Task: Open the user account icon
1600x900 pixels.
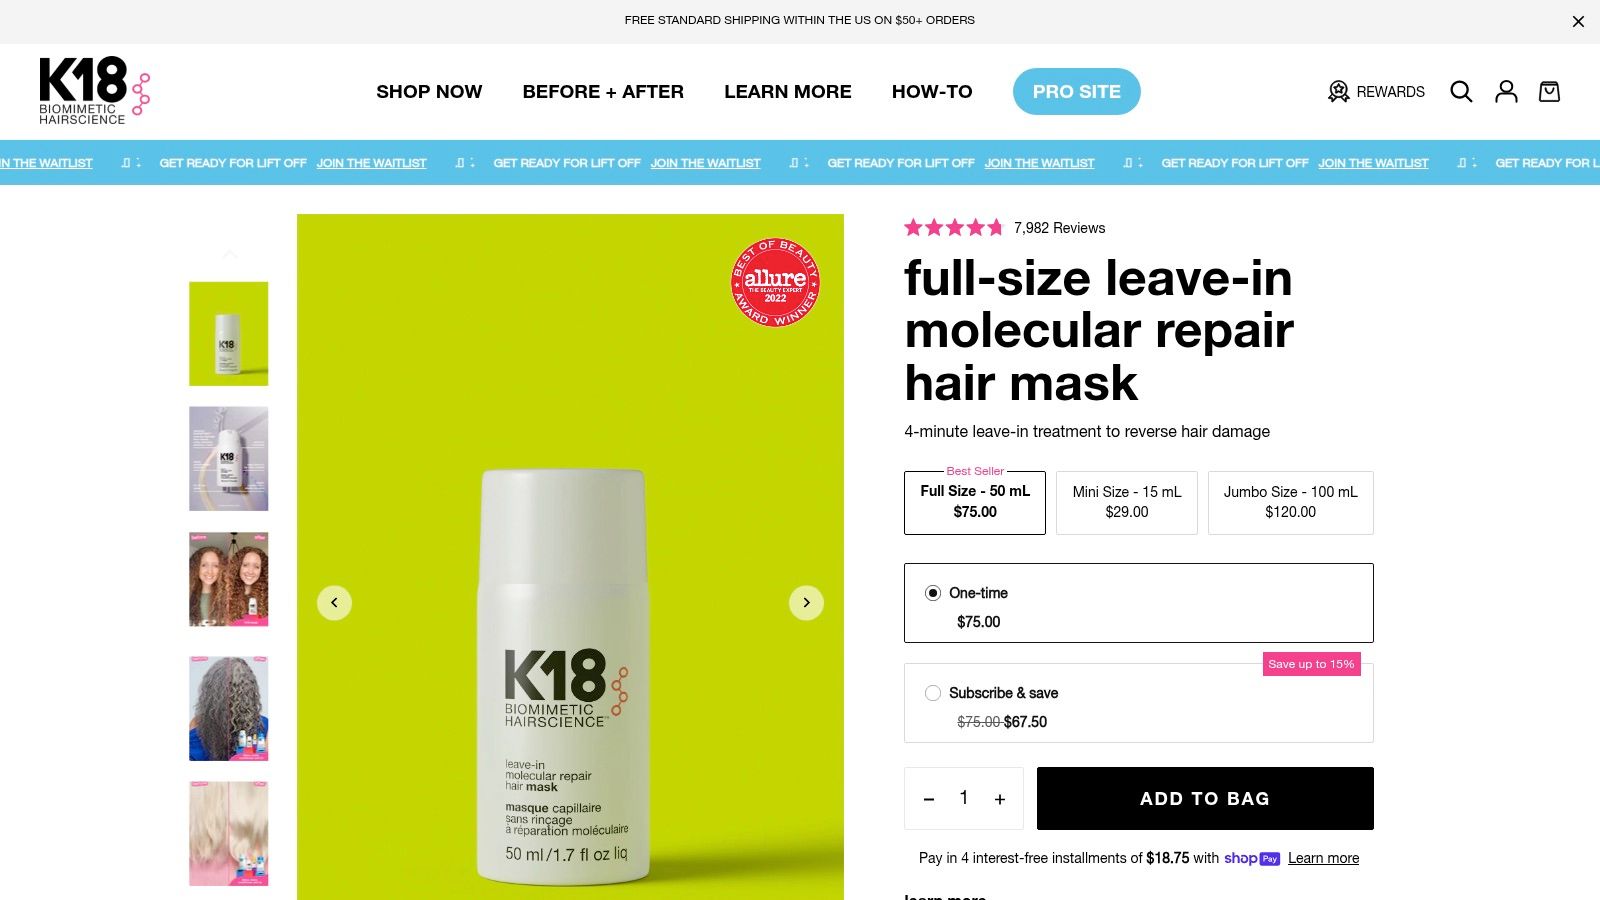Action: pos(1506,92)
